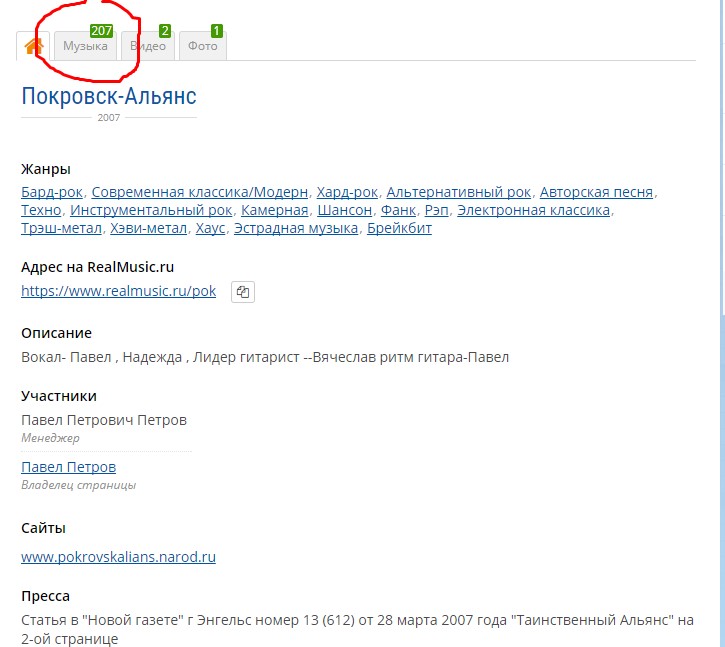Open the Авторская песня genre

(596, 192)
